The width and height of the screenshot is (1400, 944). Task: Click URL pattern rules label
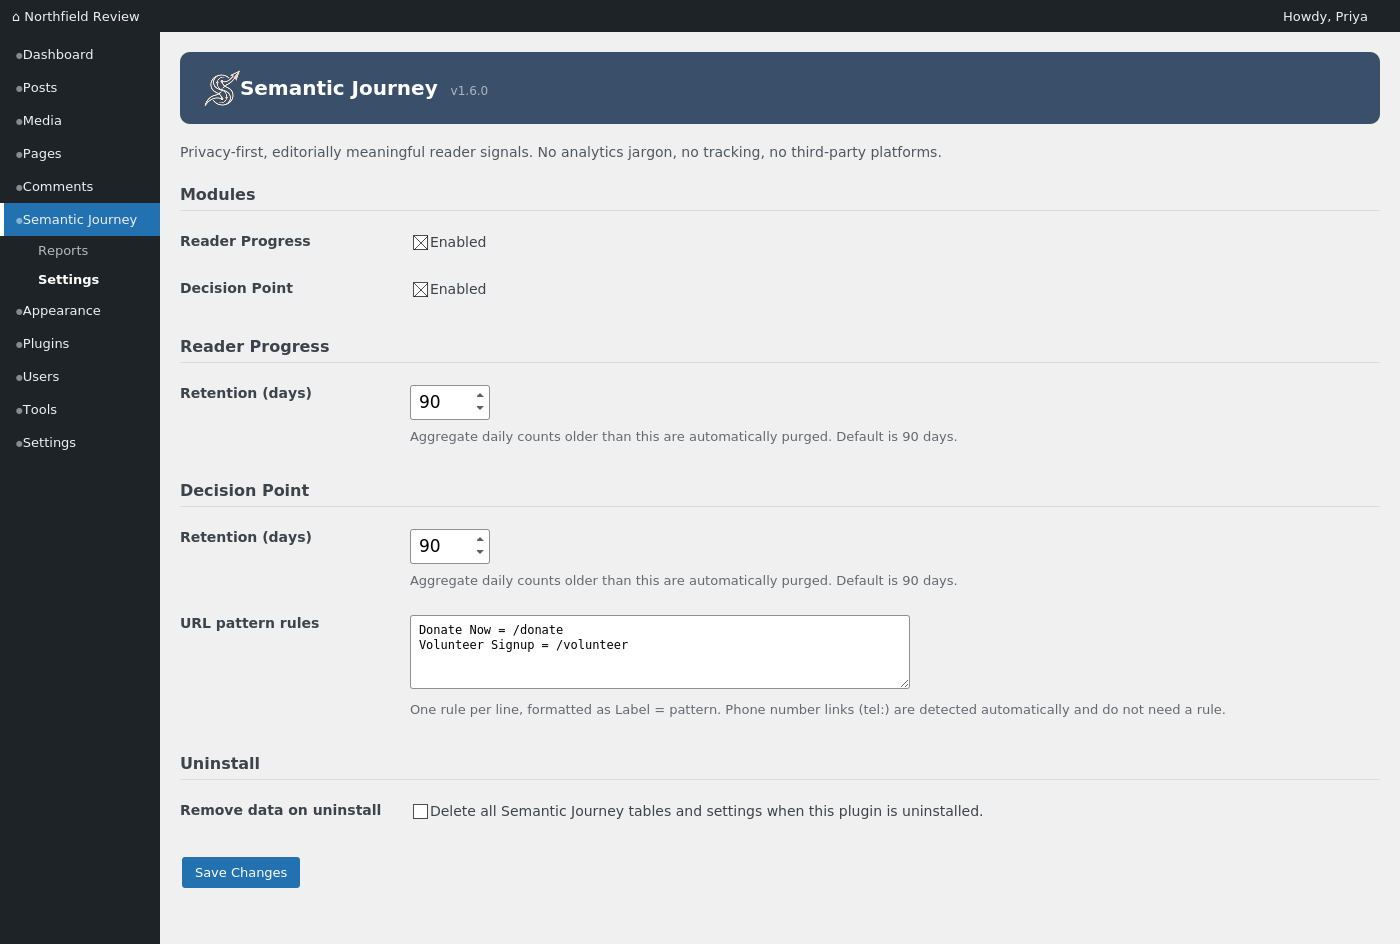point(249,623)
